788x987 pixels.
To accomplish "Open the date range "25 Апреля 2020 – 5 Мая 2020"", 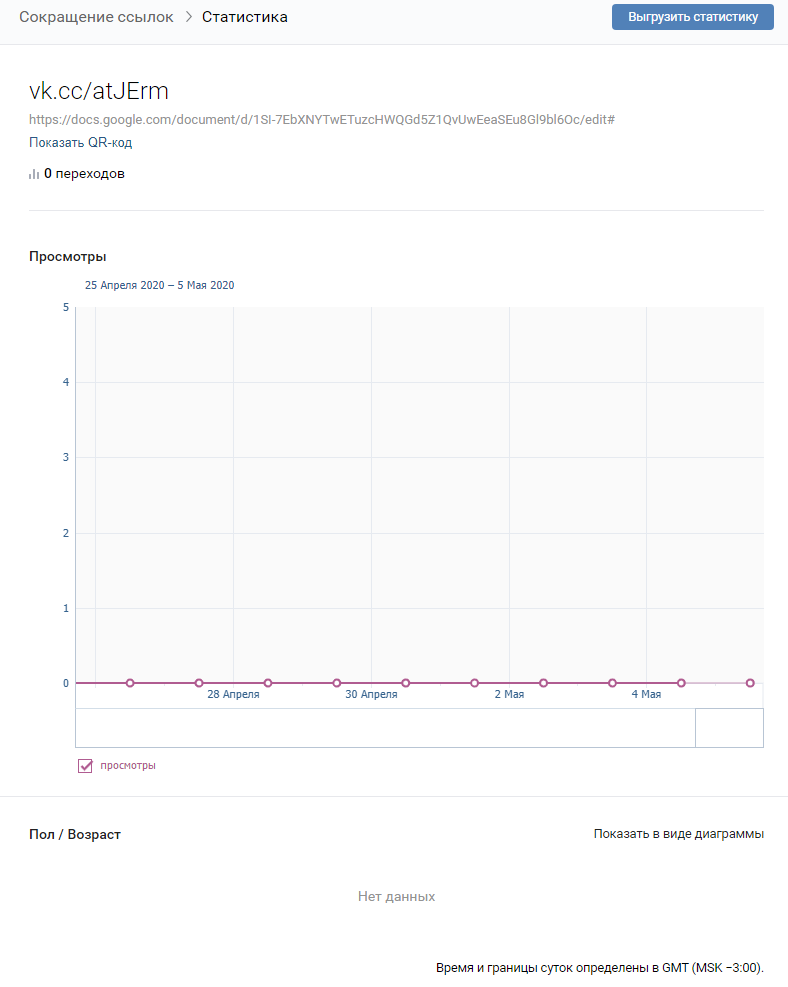I will pos(159,285).
